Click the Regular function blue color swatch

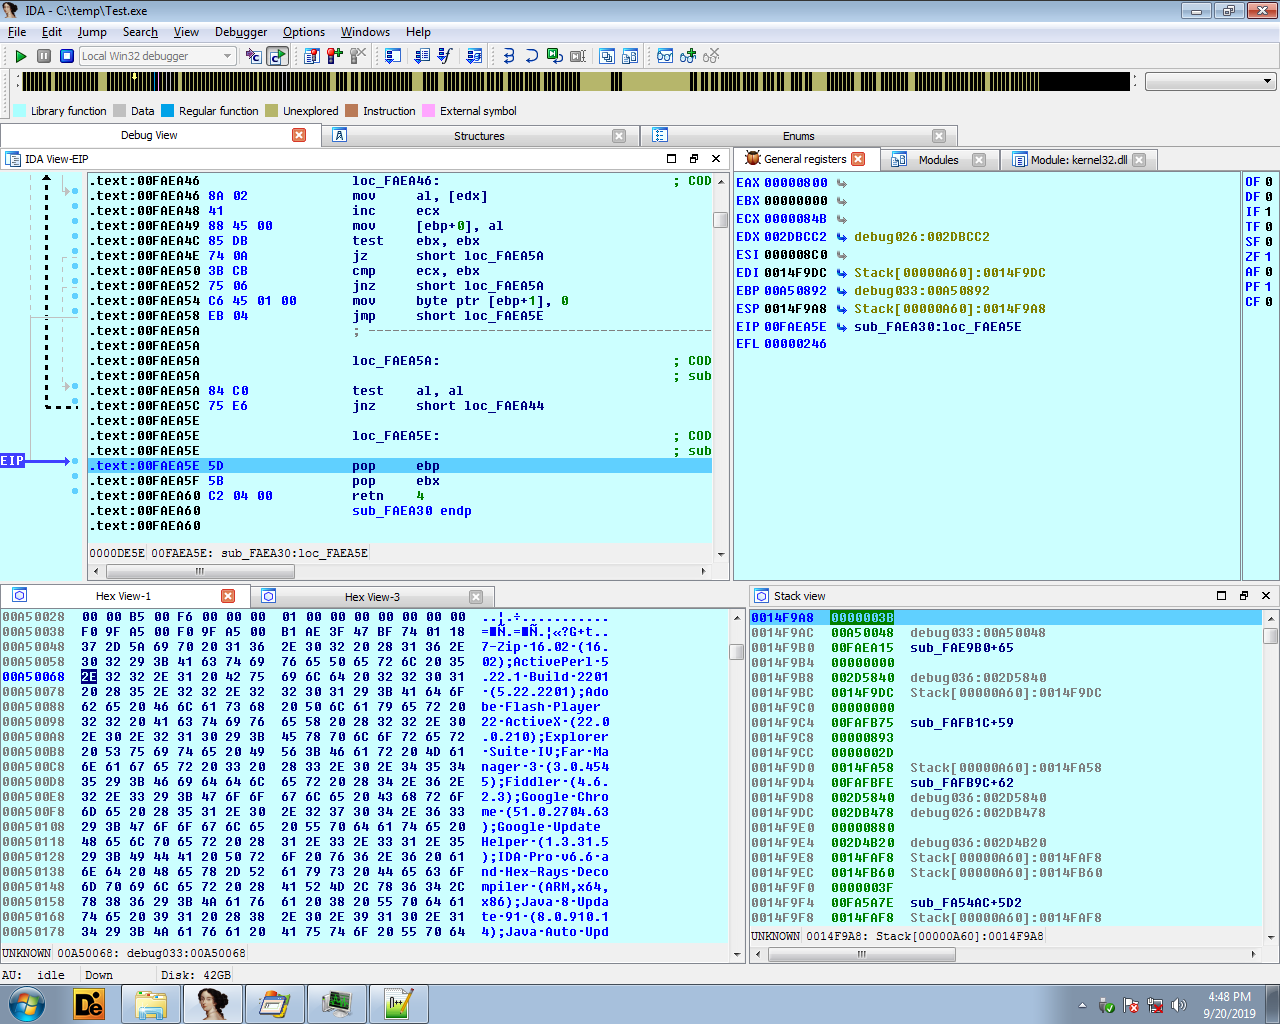[x=168, y=111]
